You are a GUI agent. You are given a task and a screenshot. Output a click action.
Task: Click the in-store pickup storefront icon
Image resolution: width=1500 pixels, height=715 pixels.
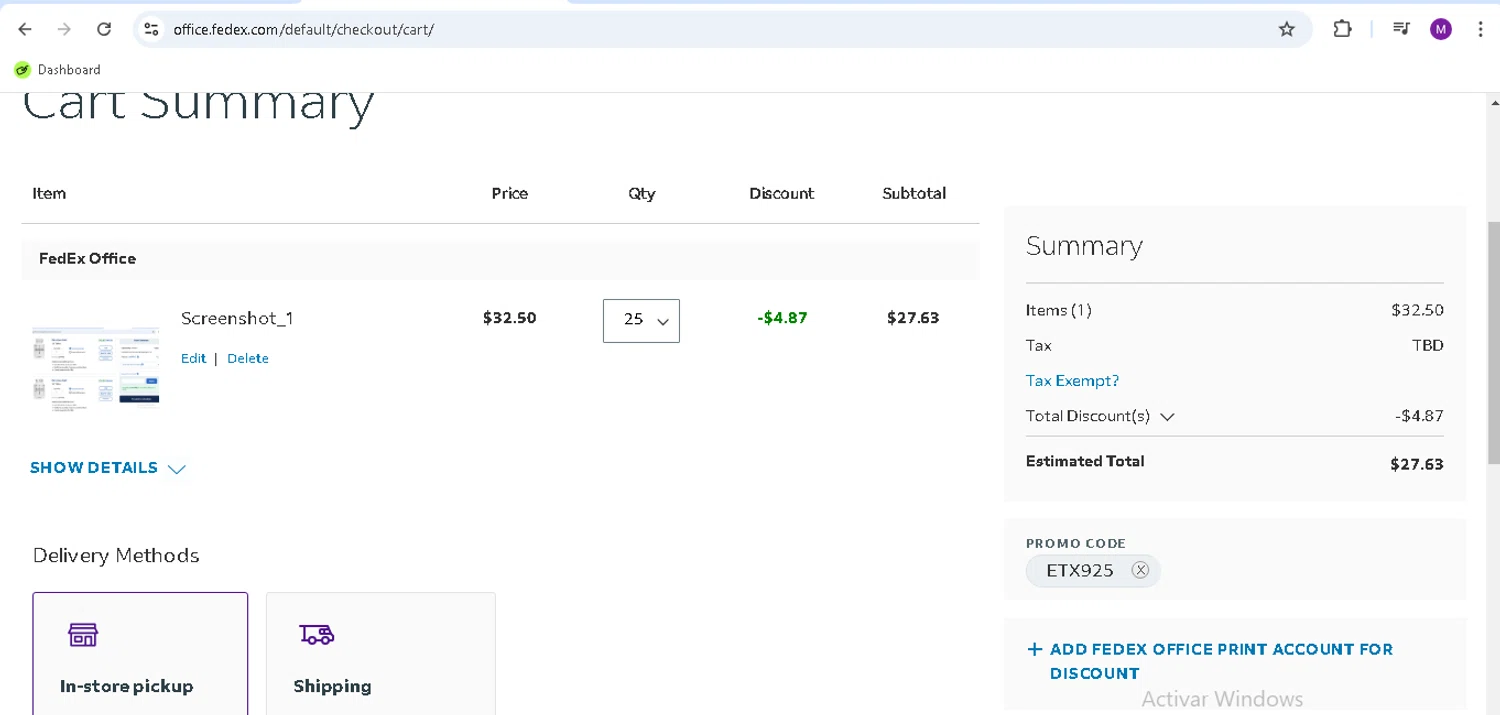tap(83, 634)
